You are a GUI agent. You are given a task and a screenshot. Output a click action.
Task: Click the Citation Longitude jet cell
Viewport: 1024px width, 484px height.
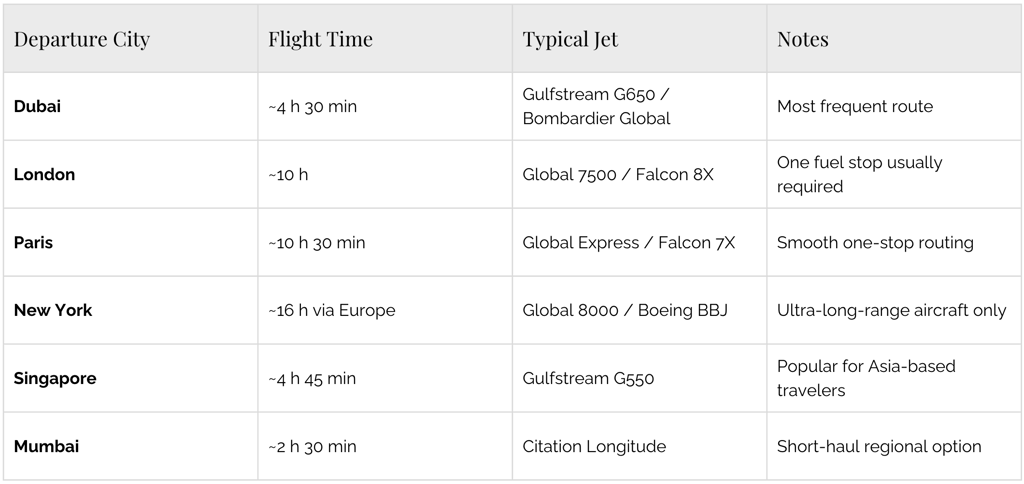594,446
